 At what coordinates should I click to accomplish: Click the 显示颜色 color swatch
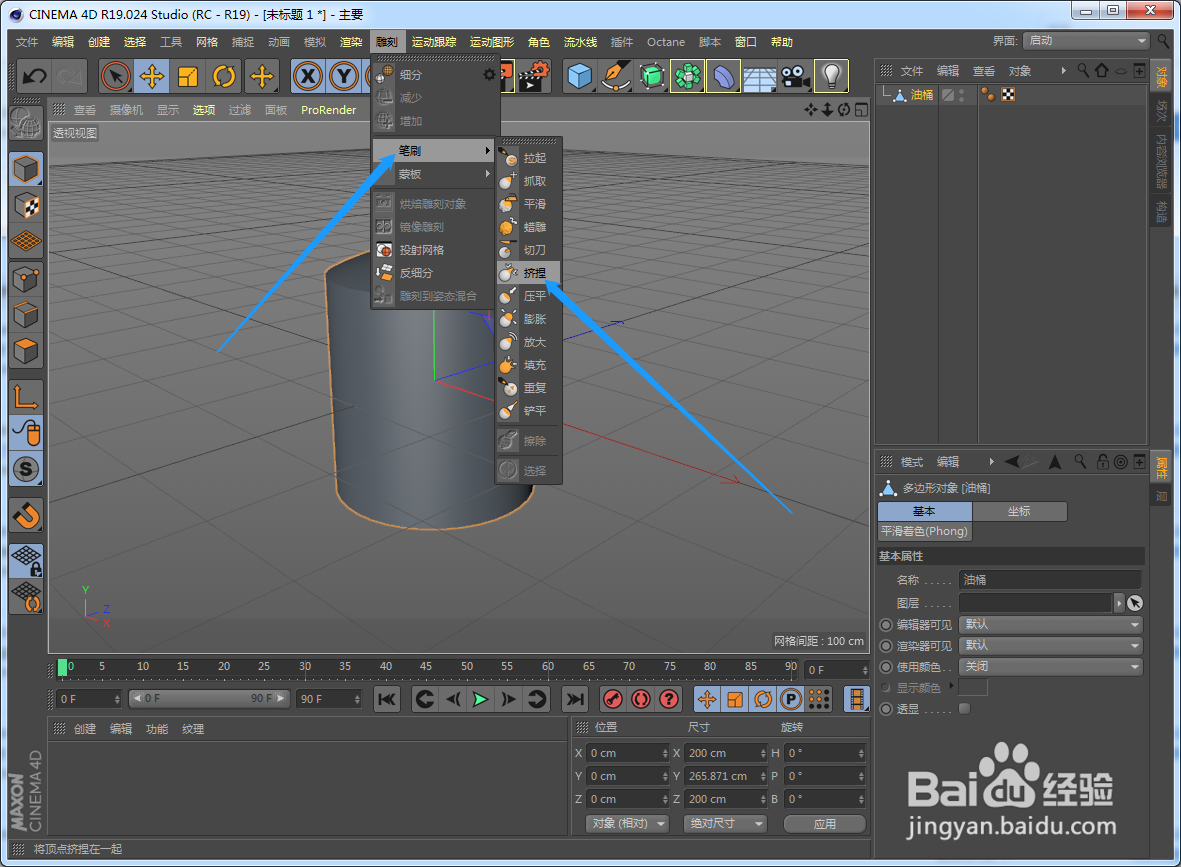[973, 688]
